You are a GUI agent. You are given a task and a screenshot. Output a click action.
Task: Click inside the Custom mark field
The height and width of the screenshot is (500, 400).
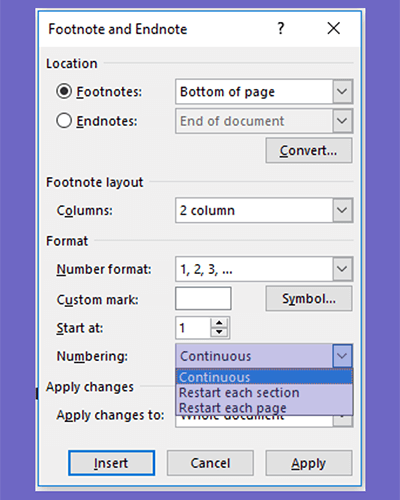(203, 299)
